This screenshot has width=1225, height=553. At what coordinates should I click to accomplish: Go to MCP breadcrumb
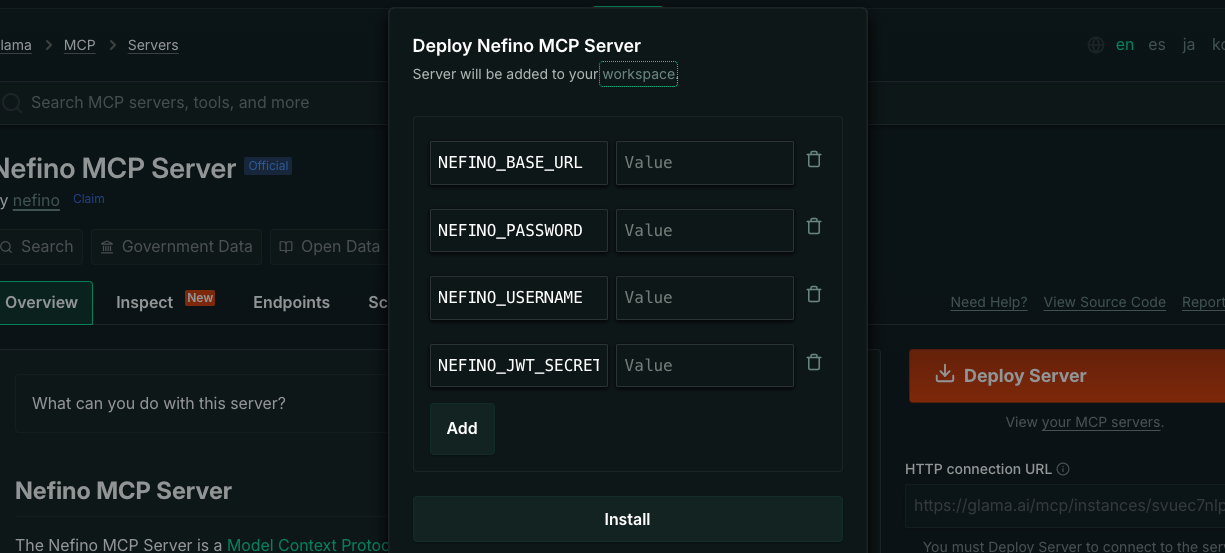[80, 45]
